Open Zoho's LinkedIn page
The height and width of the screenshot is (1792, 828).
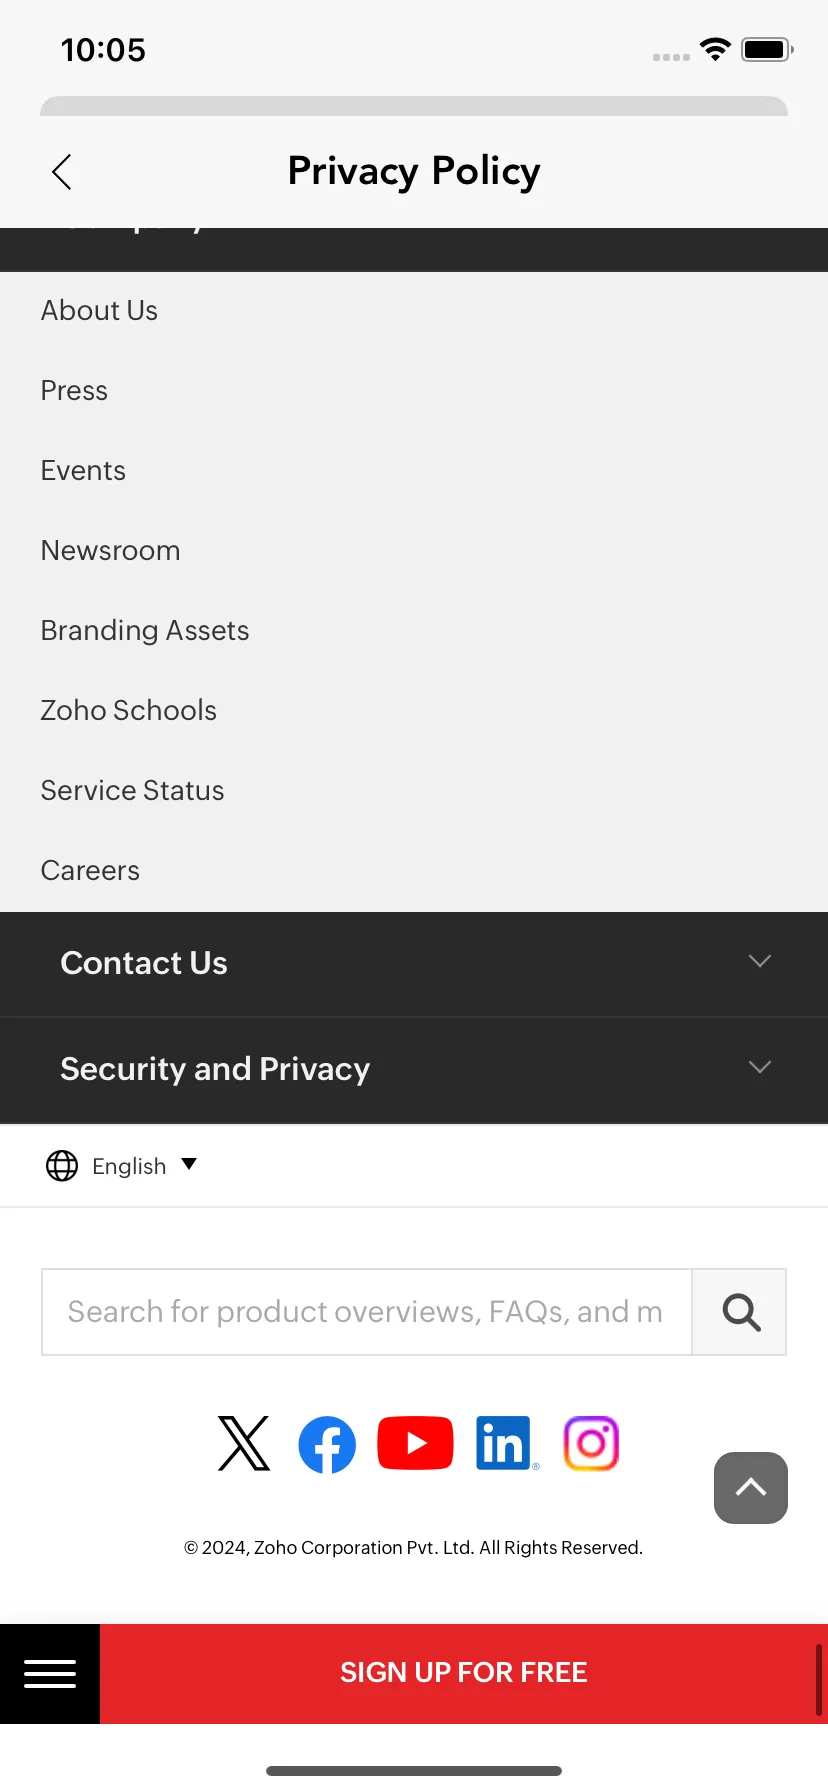coord(505,1443)
